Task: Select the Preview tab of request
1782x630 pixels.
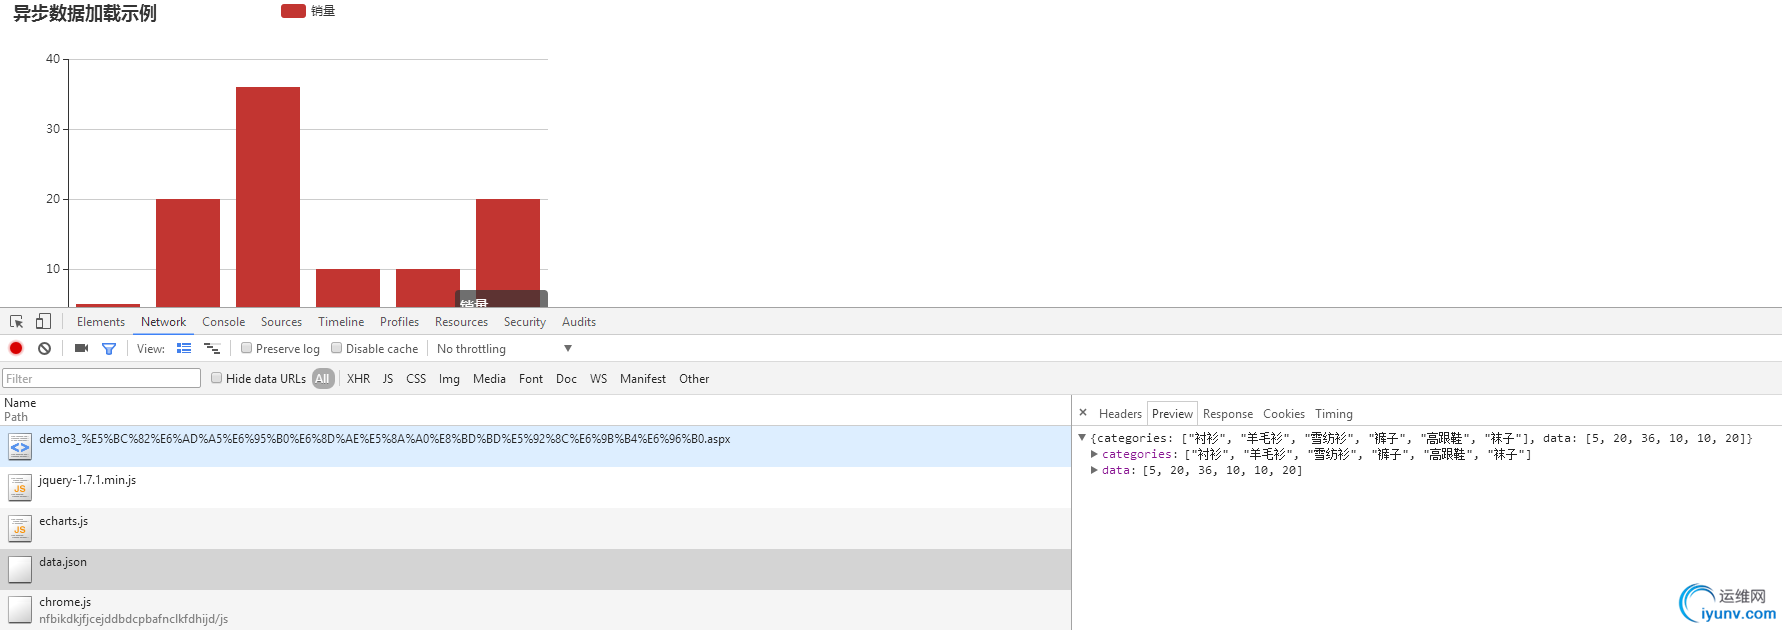Action: click(x=1172, y=414)
